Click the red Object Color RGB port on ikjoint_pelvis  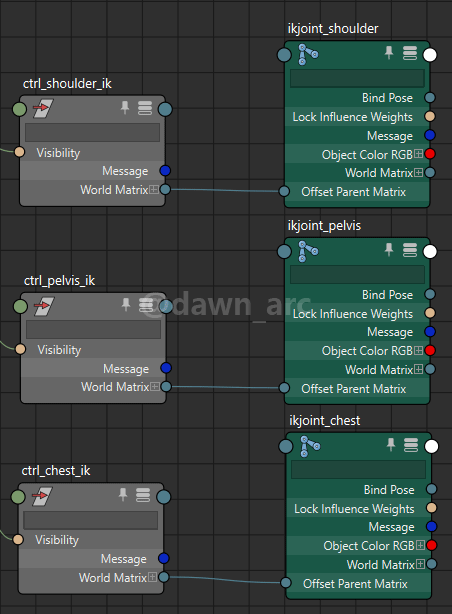(430, 350)
